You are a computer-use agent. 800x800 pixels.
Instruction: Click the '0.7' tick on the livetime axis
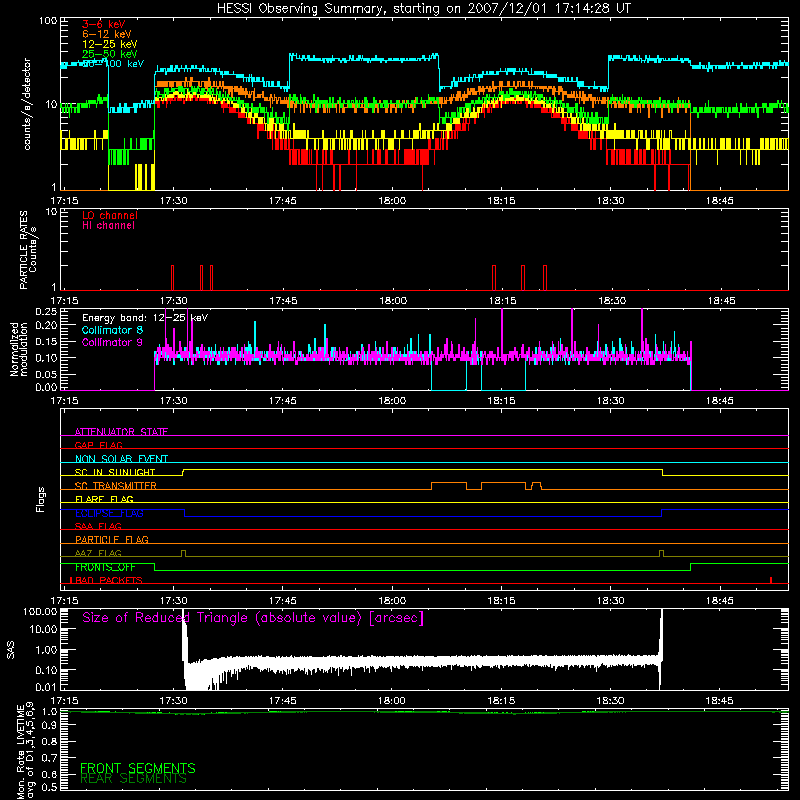49,758
